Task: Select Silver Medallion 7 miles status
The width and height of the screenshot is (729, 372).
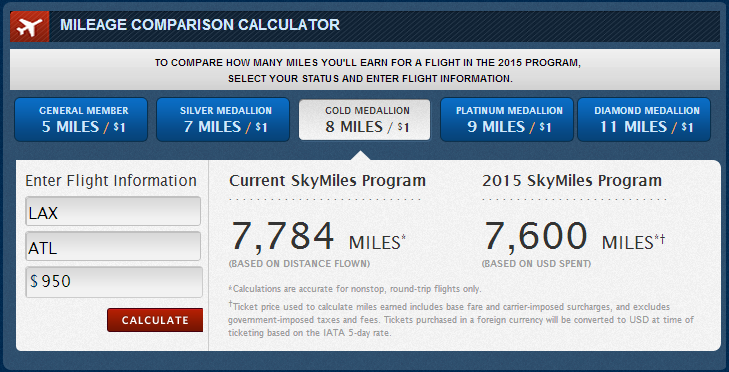Action: click(x=223, y=120)
